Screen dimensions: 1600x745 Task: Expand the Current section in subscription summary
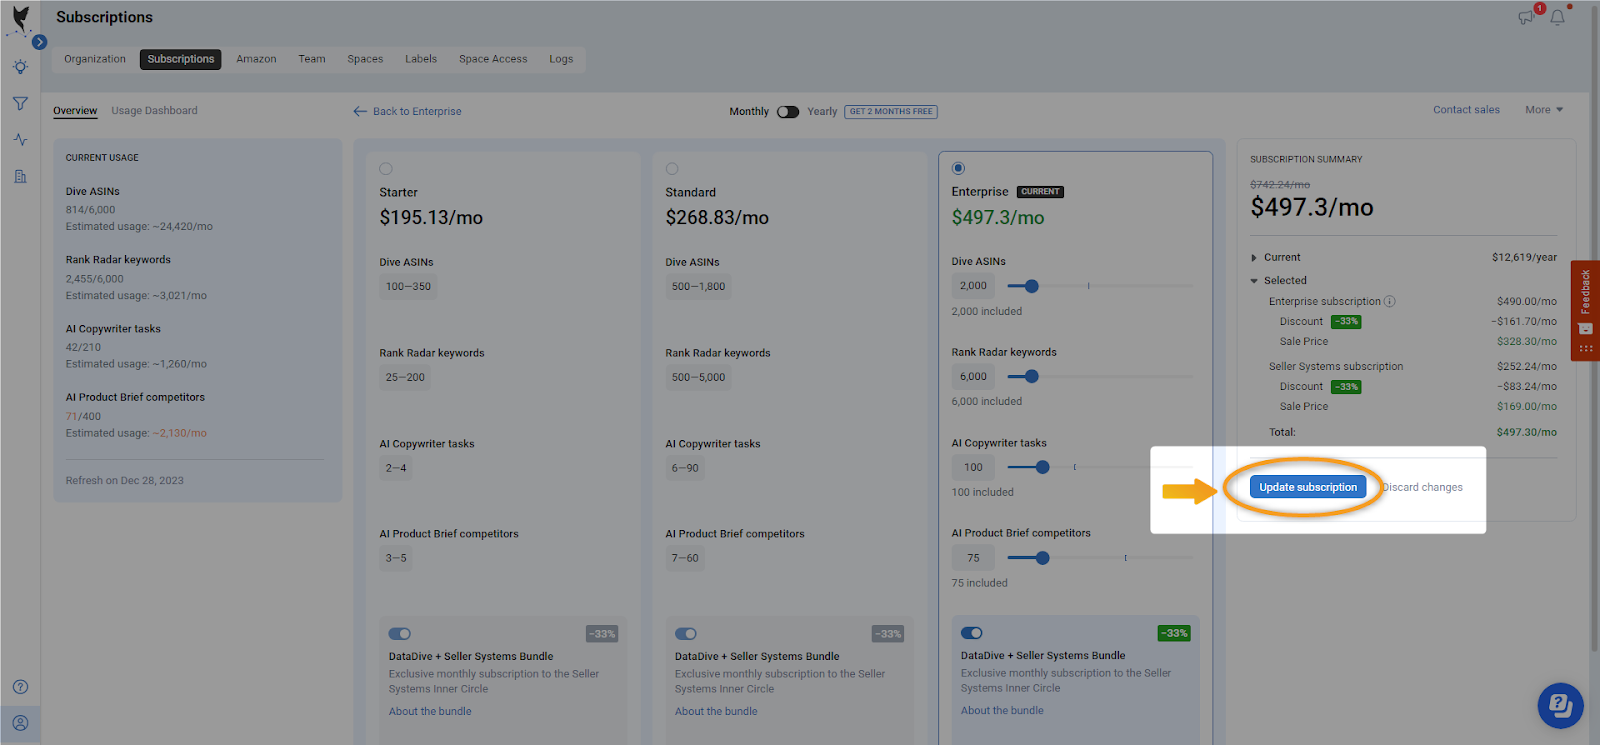coord(1254,258)
